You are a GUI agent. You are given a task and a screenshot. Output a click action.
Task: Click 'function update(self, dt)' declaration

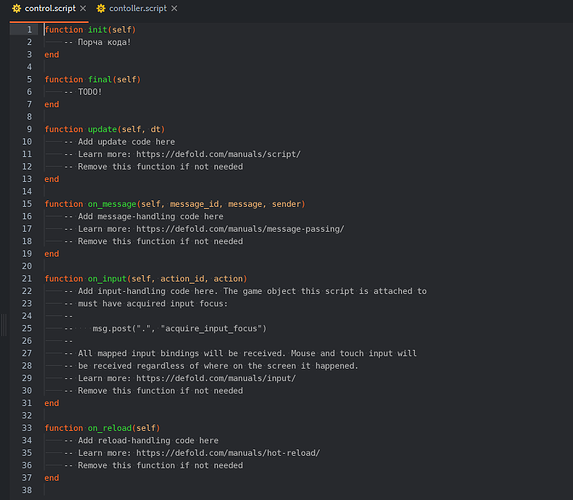pos(105,129)
